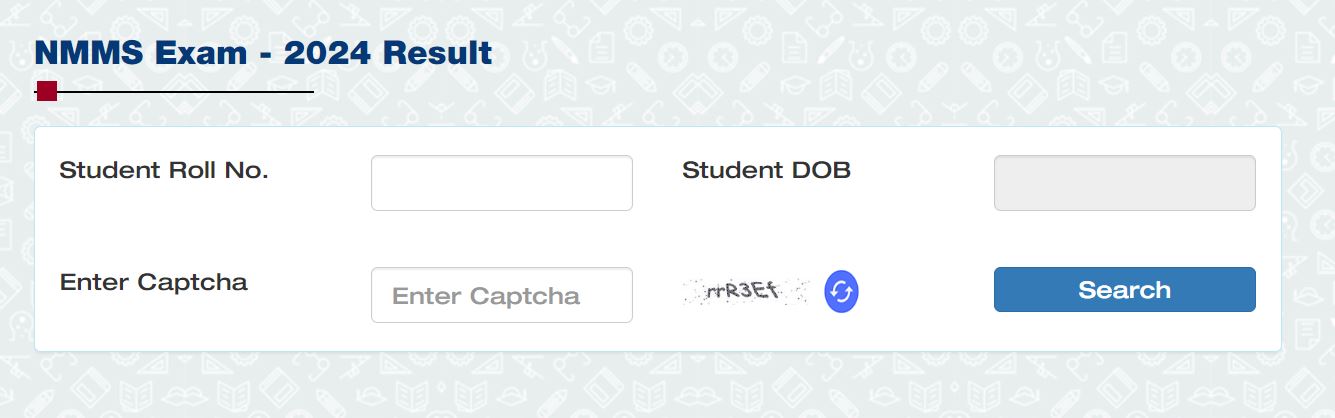Click the rrR3Ef captcha image
The width and height of the screenshot is (1335, 418).
745,292
